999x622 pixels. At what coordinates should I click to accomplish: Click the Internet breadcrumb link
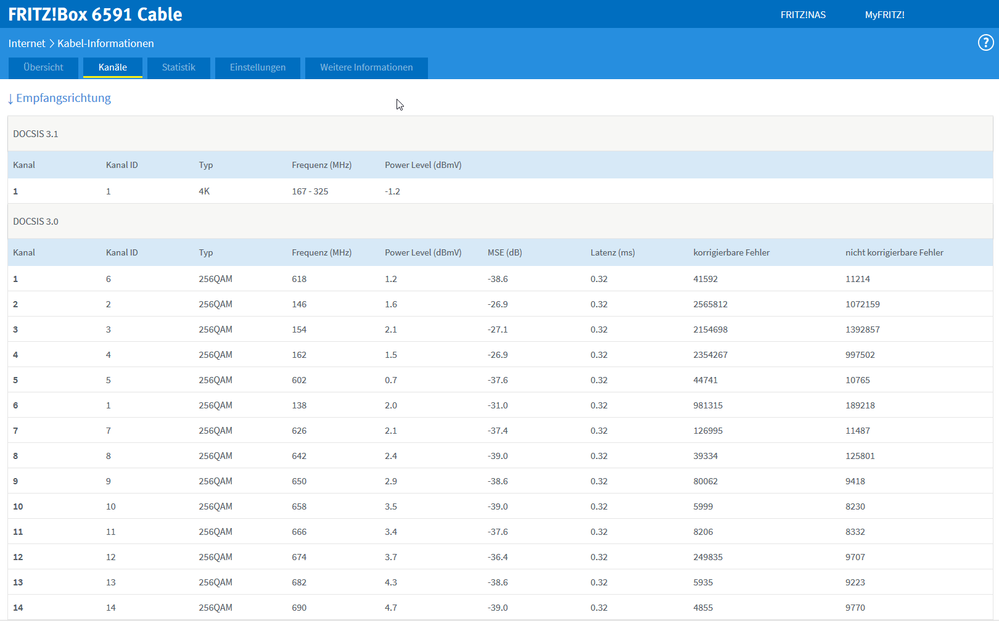[x=26, y=44]
